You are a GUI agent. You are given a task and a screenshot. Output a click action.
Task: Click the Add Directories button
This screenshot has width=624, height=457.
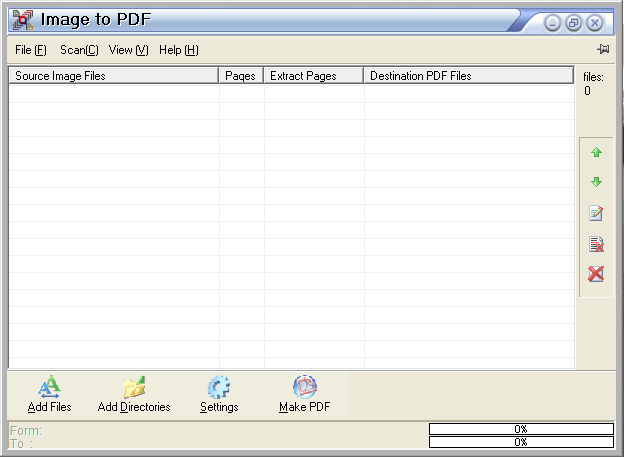pyautogui.click(x=134, y=394)
